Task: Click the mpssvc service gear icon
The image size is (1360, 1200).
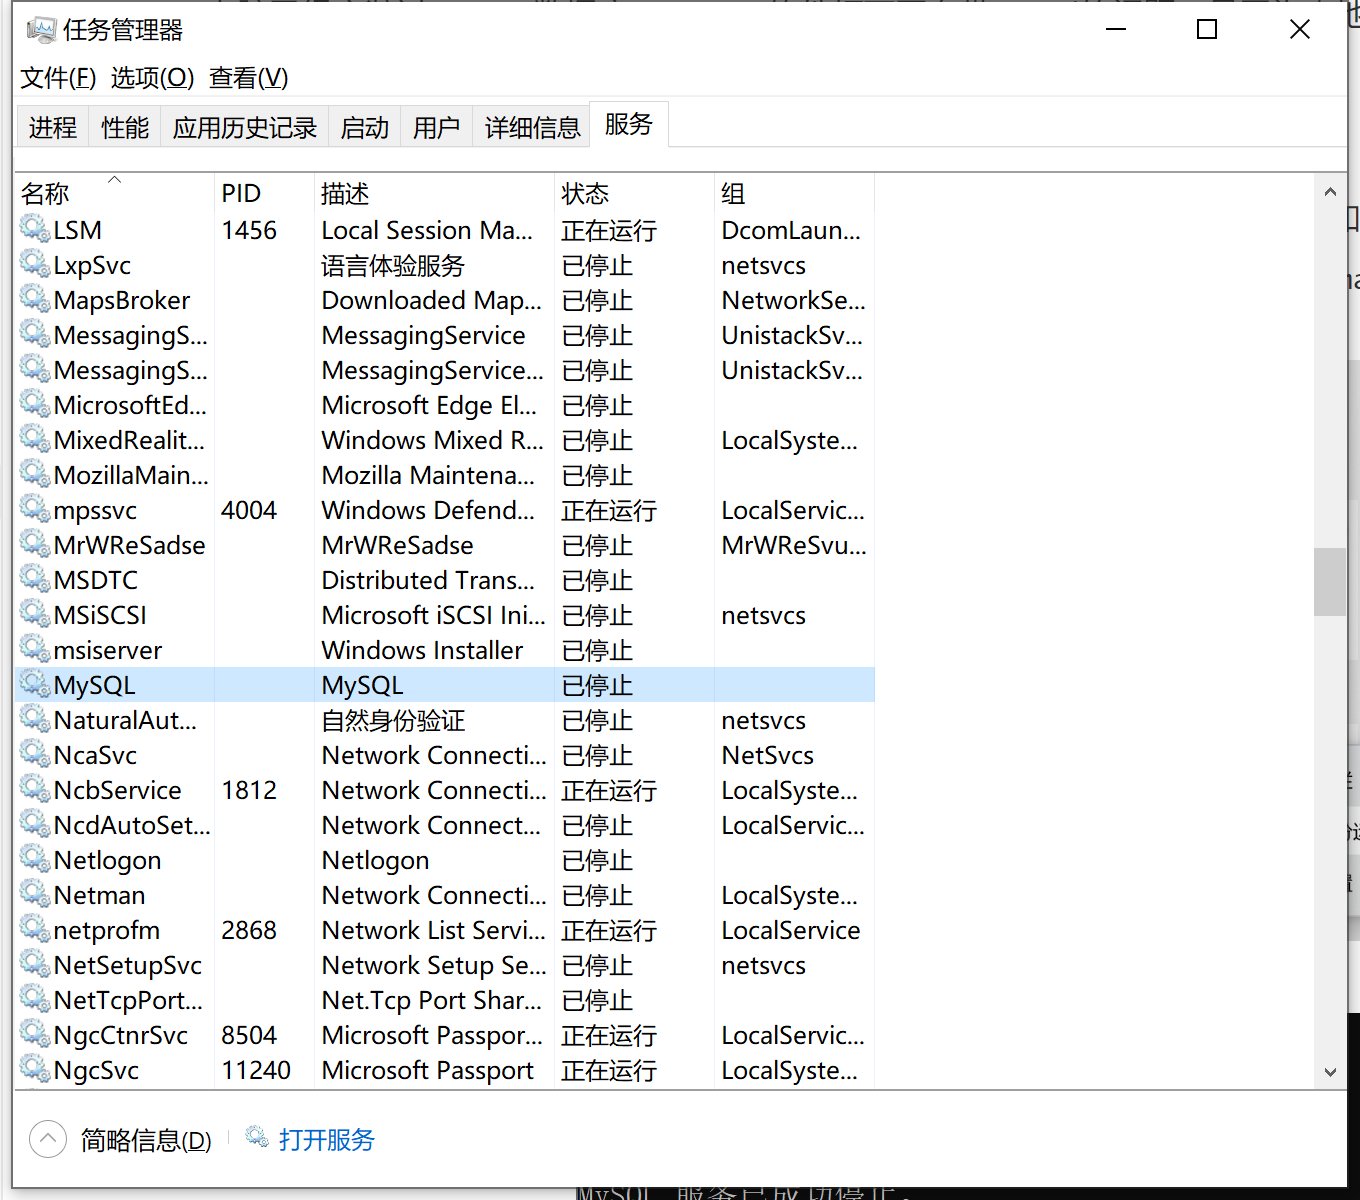Action: 35,509
